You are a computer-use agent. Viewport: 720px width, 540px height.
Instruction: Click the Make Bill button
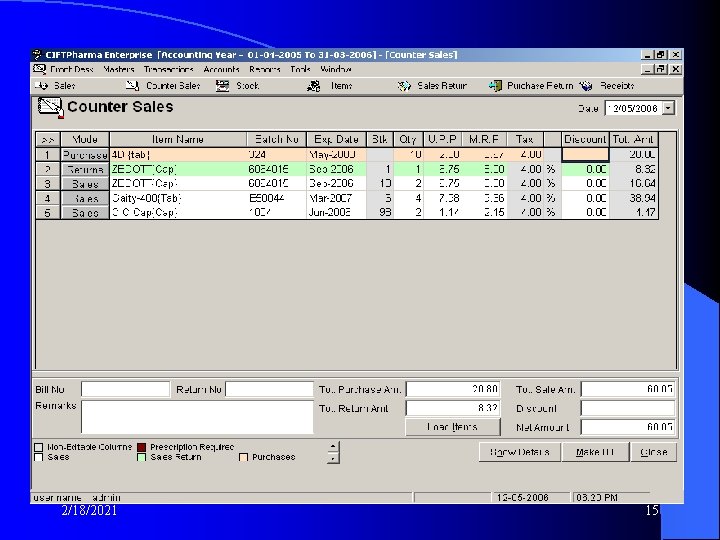point(595,452)
